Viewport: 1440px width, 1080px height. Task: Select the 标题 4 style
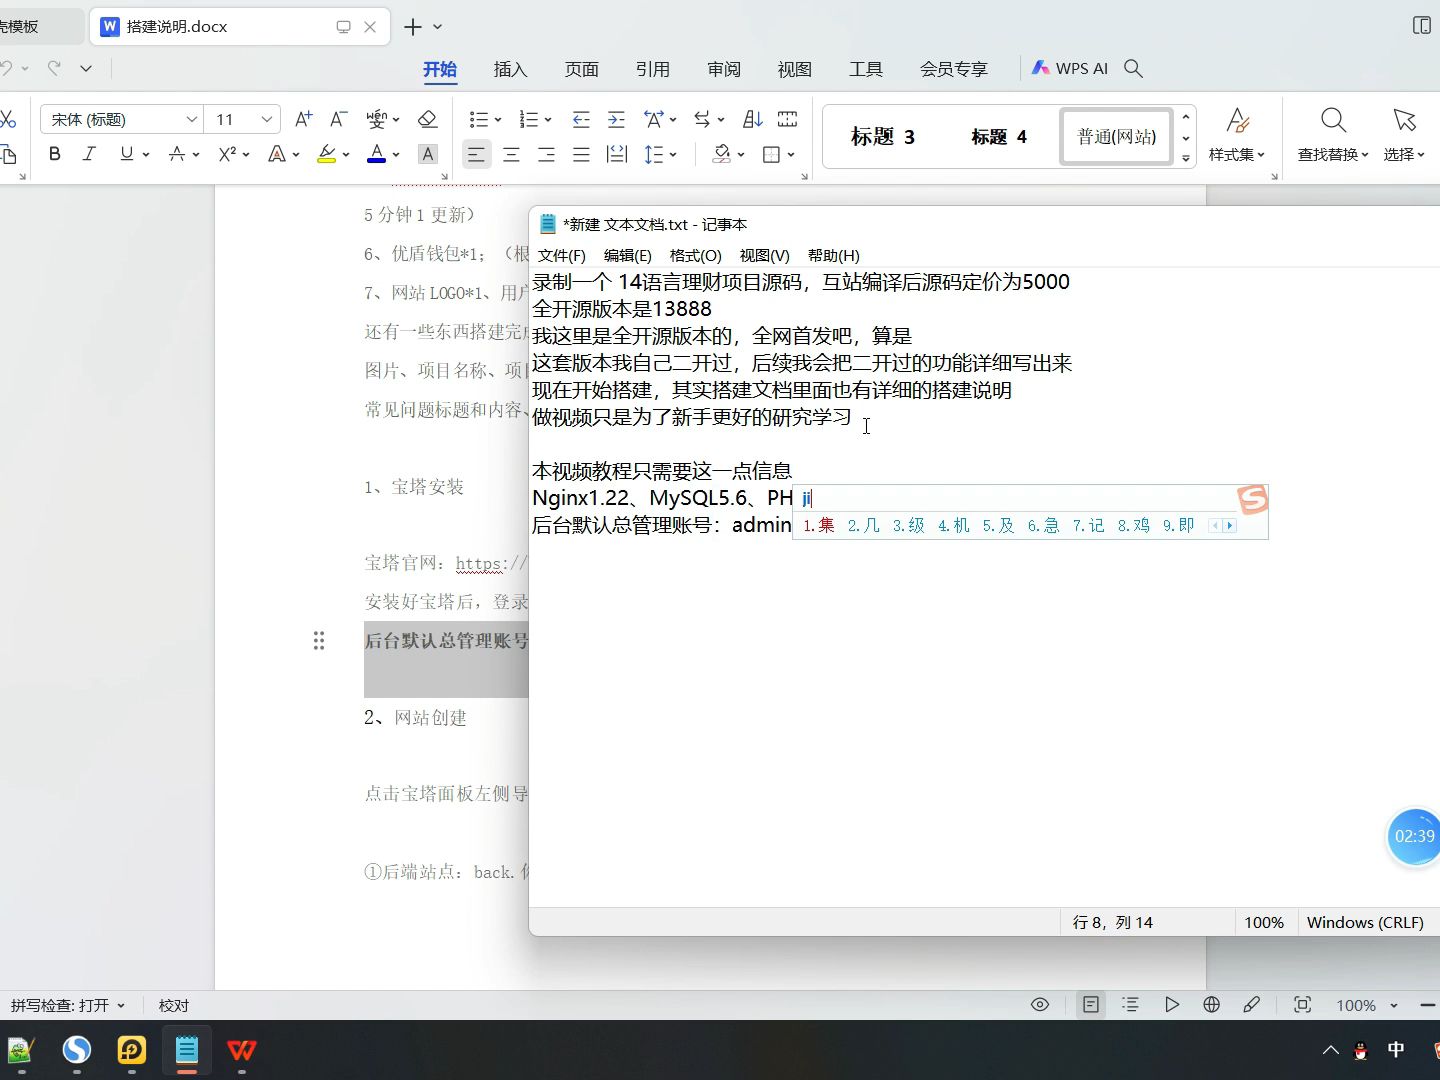coord(998,137)
